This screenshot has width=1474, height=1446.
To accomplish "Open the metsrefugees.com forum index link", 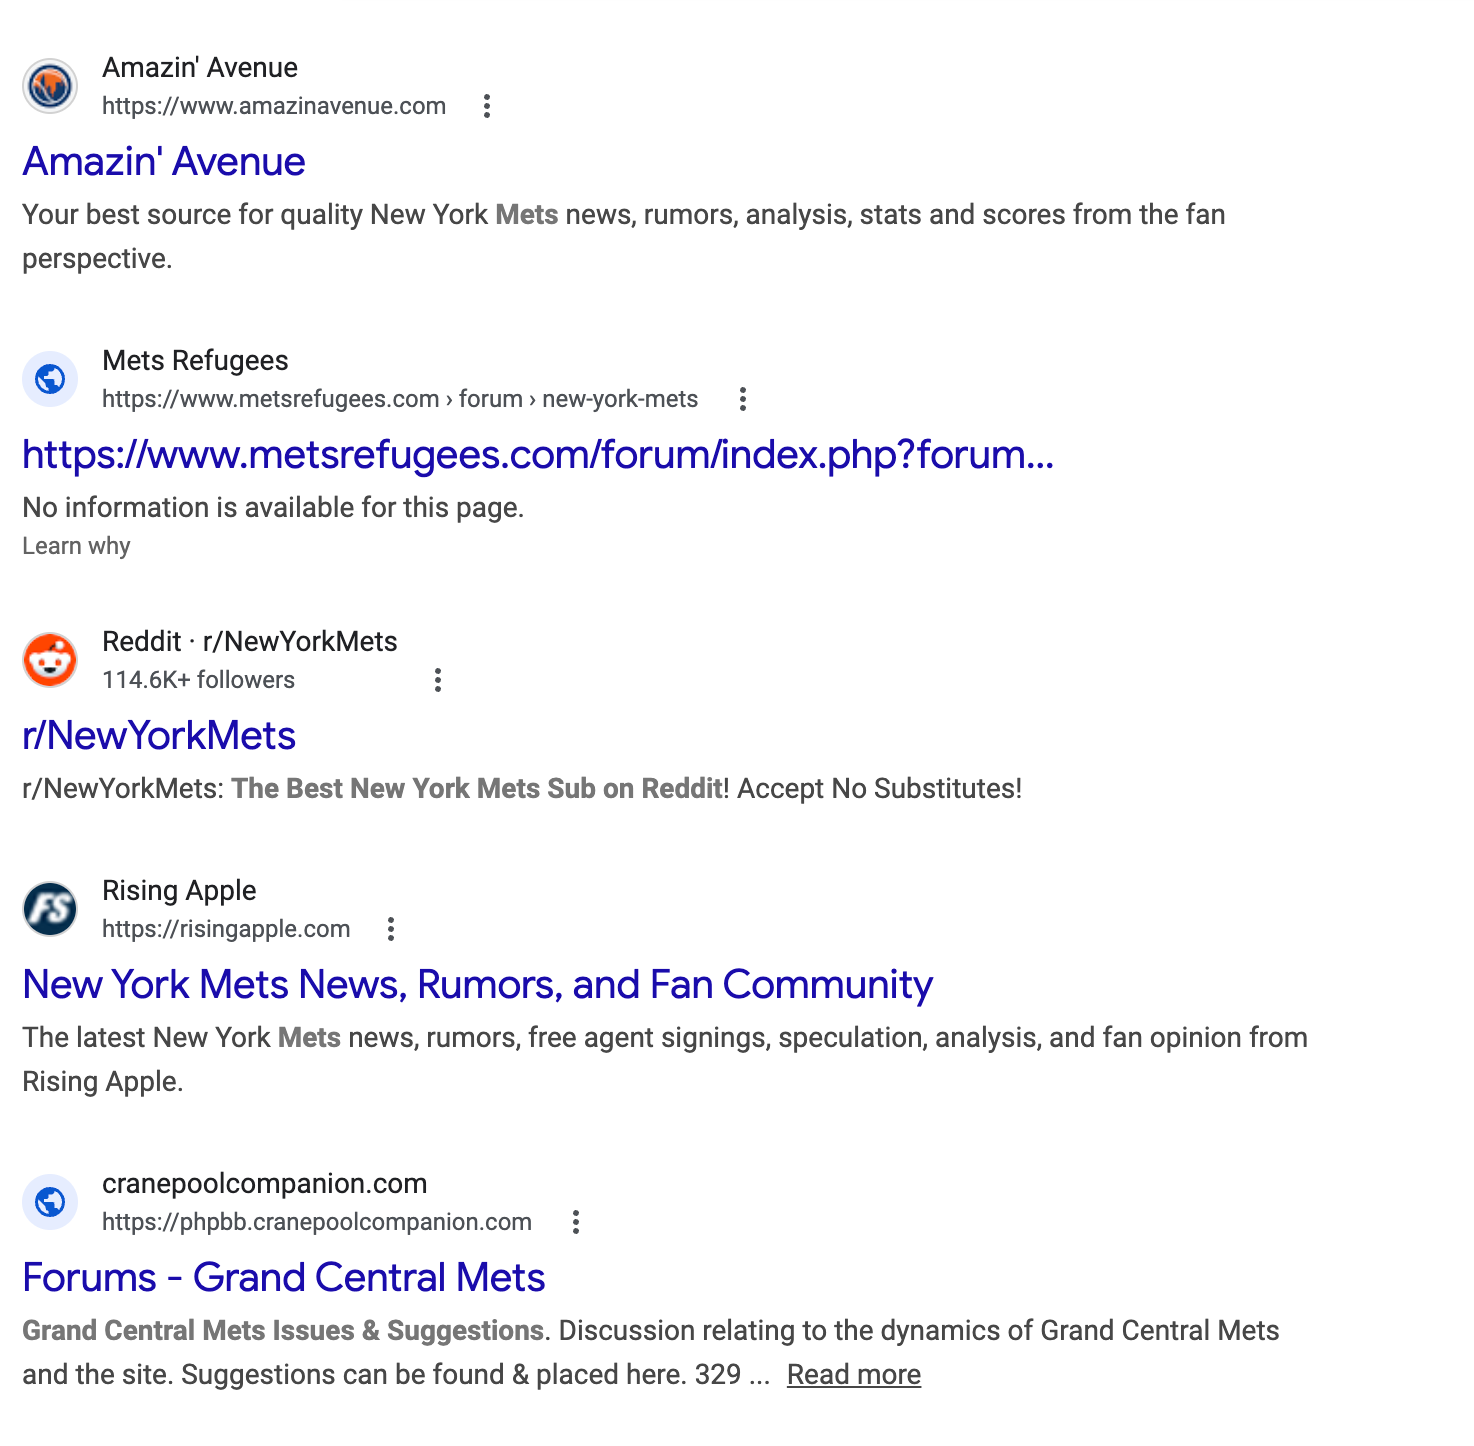I will (x=538, y=455).
